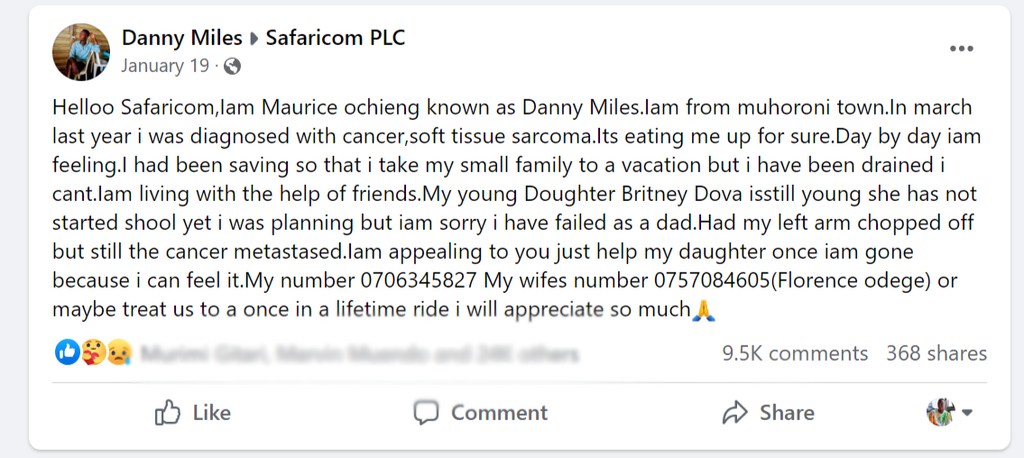Open the Comment action on the post
The height and width of the screenshot is (458, 1024).
point(481,412)
